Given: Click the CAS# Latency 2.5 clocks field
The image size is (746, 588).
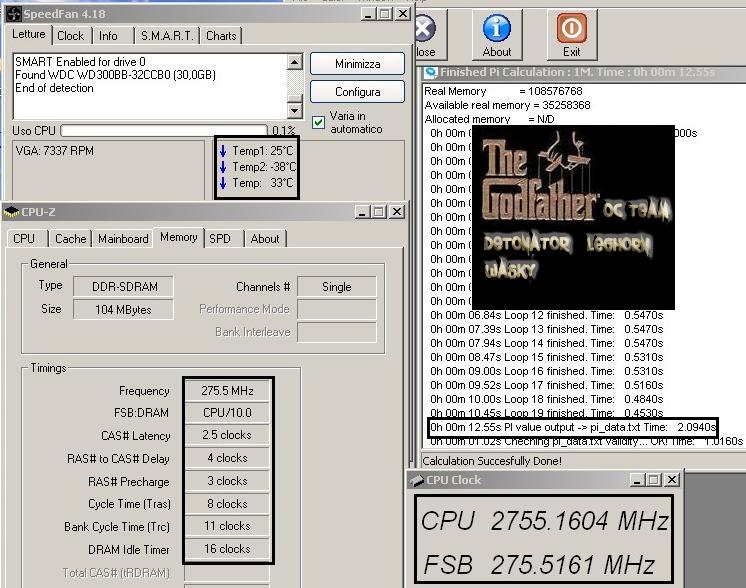Looking at the screenshot, I should (x=227, y=435).
